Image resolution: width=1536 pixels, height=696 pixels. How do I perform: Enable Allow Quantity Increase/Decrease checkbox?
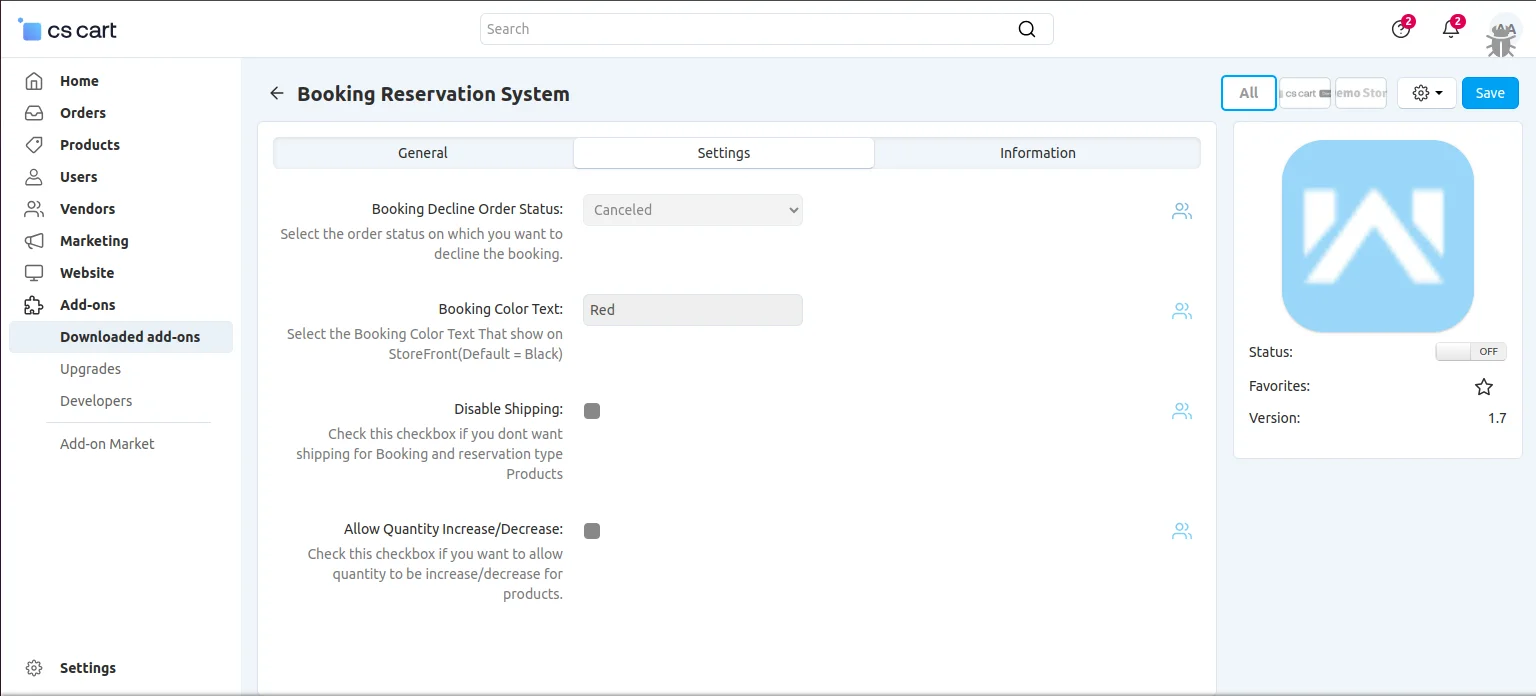tap(592, 531)
